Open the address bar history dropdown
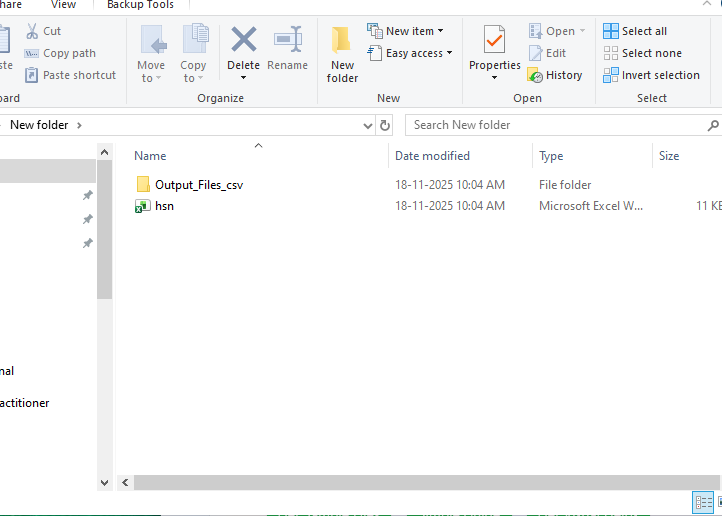The height and width of the screenshot is (516, 722). coord(367,125)
